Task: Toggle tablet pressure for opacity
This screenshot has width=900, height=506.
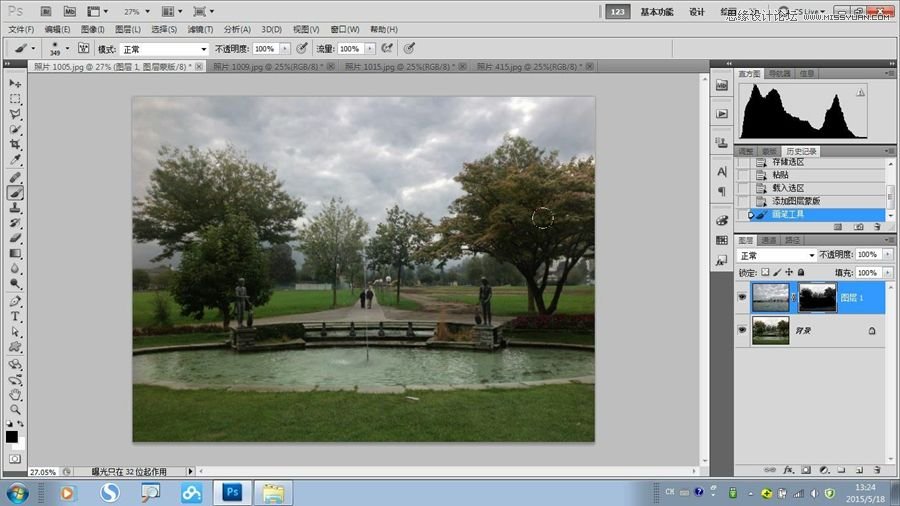Action: pyautogui.click(x=302, y=49)
